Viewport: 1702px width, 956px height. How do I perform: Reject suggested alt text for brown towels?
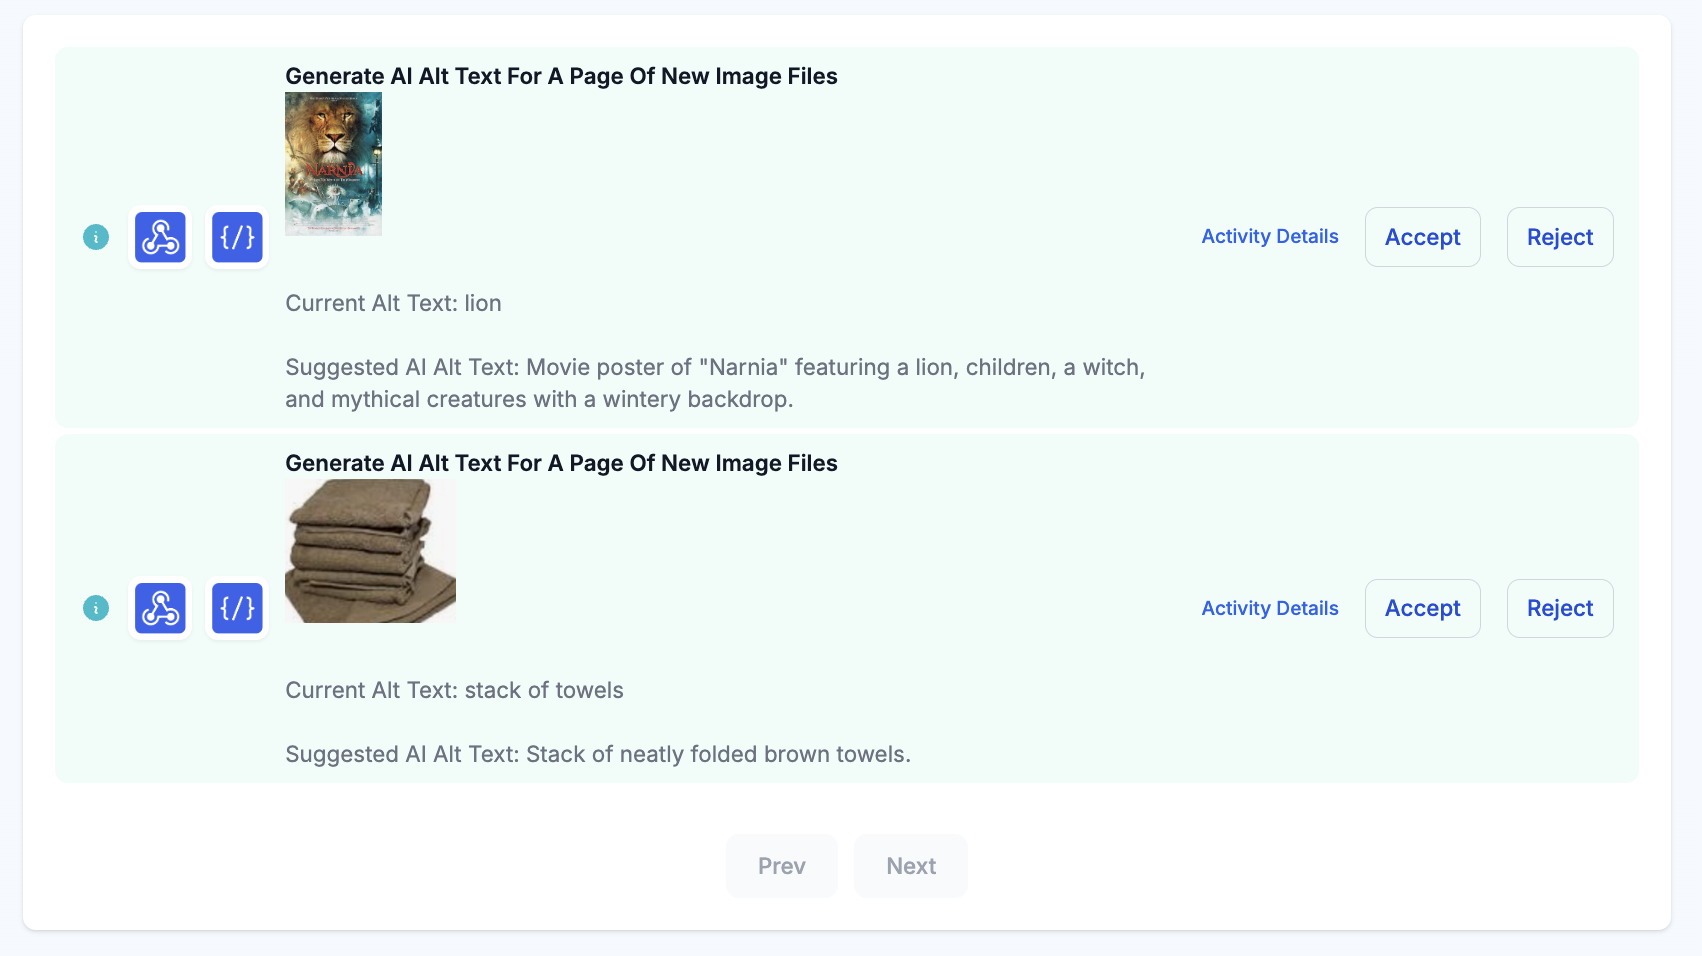click(1560, 608)
